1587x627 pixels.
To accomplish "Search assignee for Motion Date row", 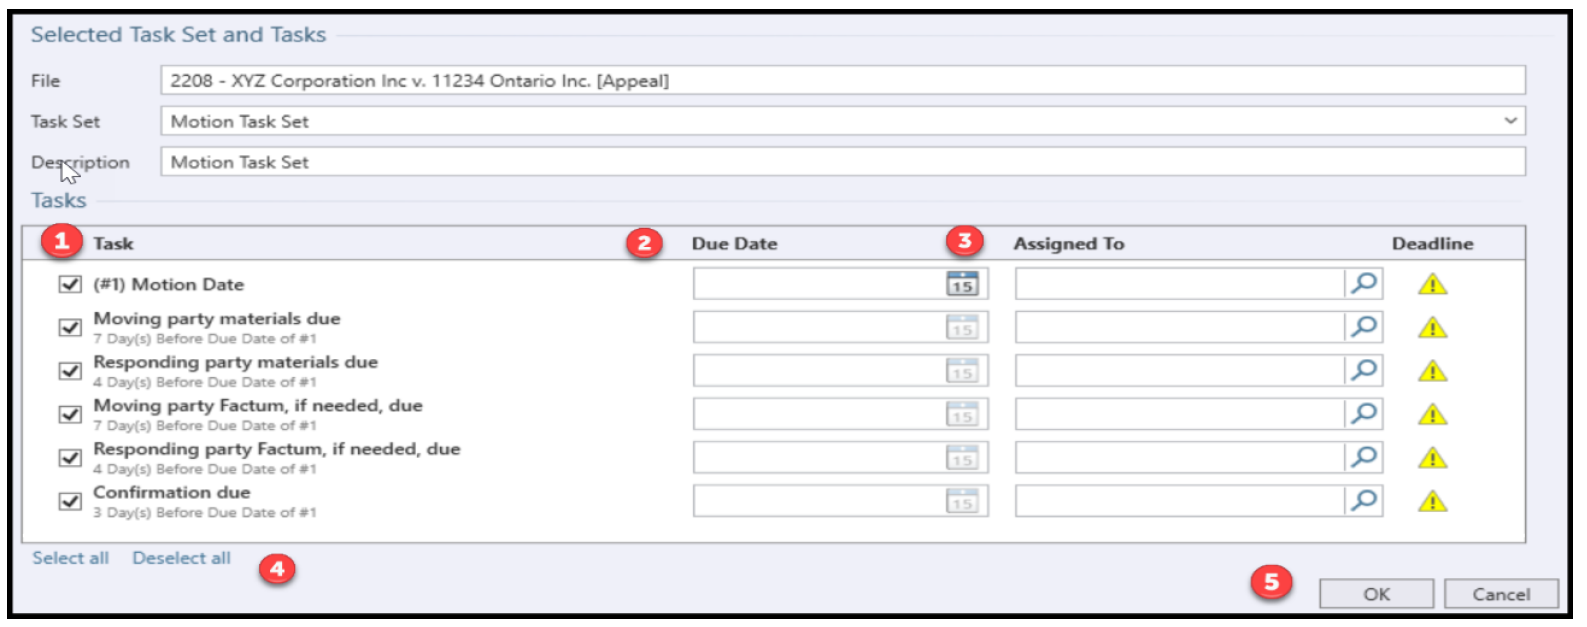I will [x=1364, y=284].
